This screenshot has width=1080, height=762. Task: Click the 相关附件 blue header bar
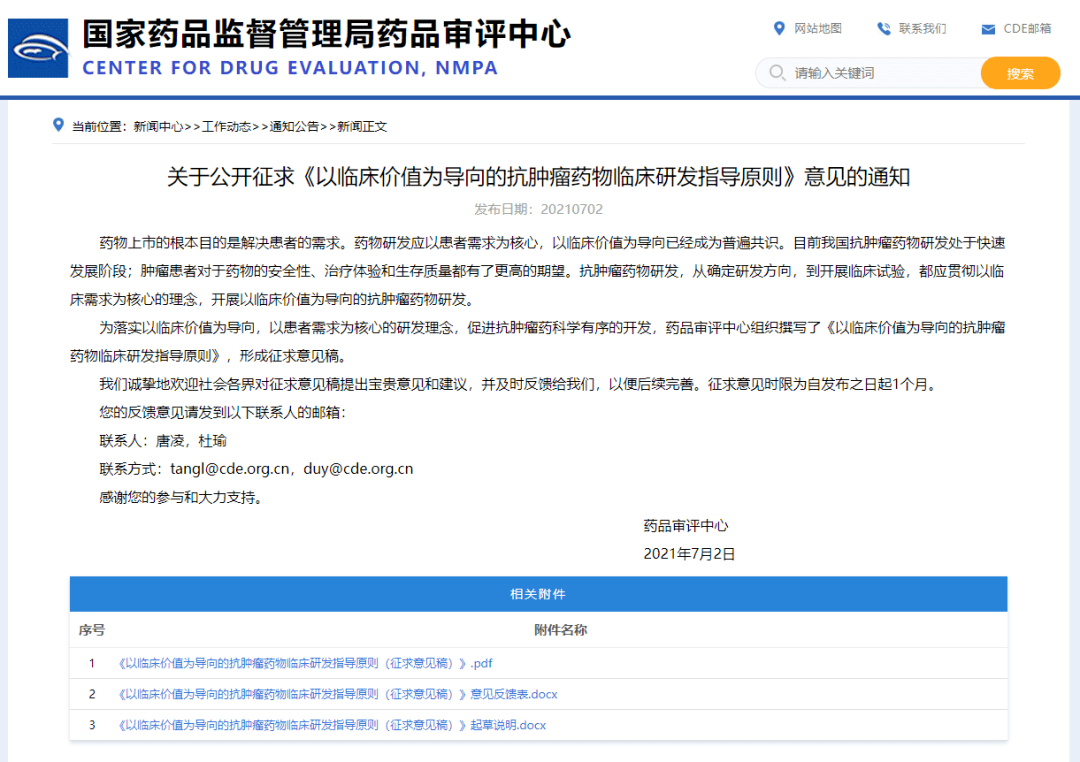(x=538, y=594)
